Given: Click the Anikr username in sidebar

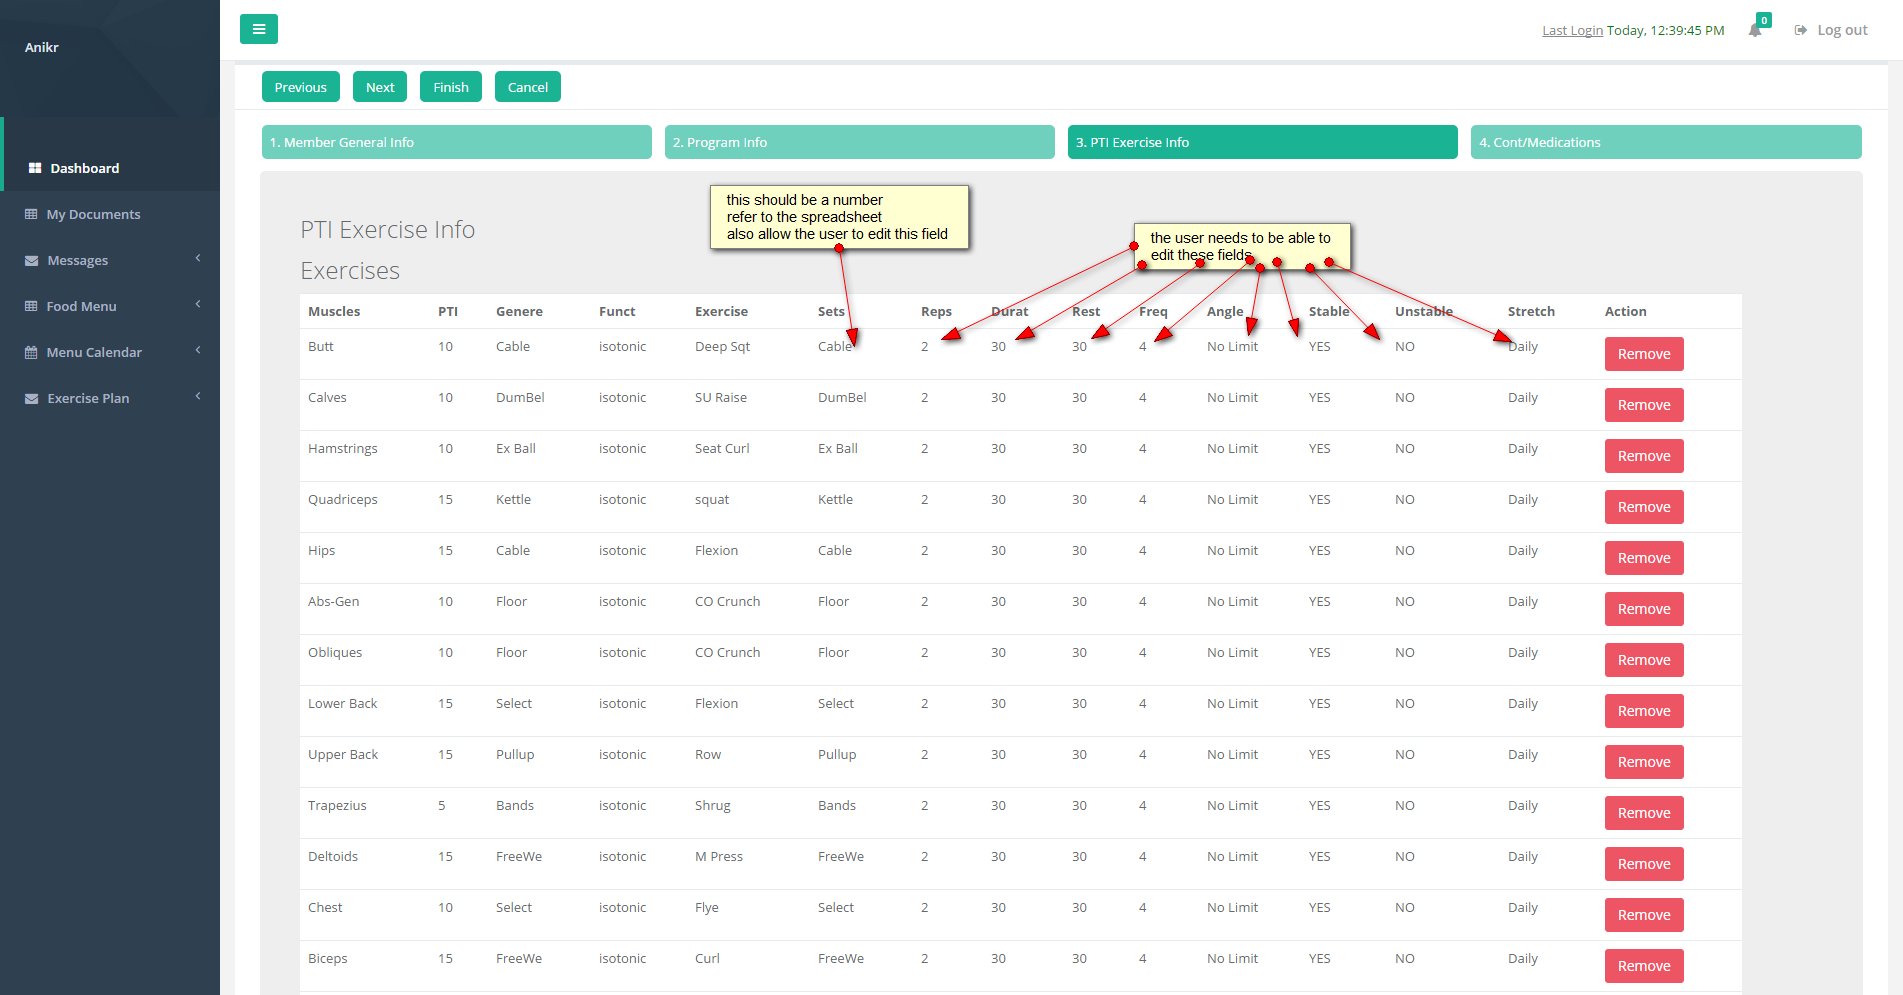Looking at the screenshot, I should 42,47.
